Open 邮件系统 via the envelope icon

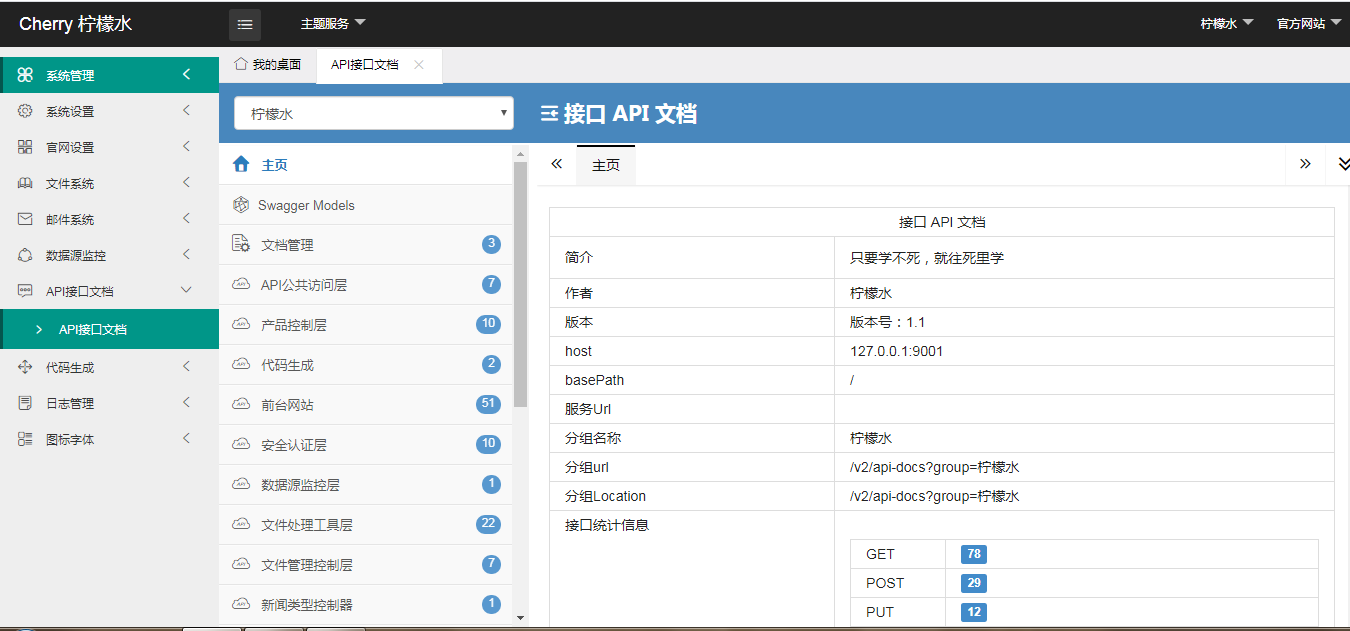coord(24,219)
